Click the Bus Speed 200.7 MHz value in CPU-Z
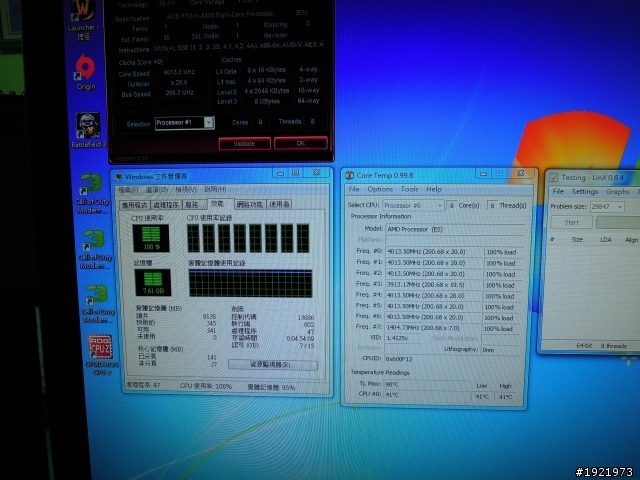The image size is (640, 480). [179, 93]
